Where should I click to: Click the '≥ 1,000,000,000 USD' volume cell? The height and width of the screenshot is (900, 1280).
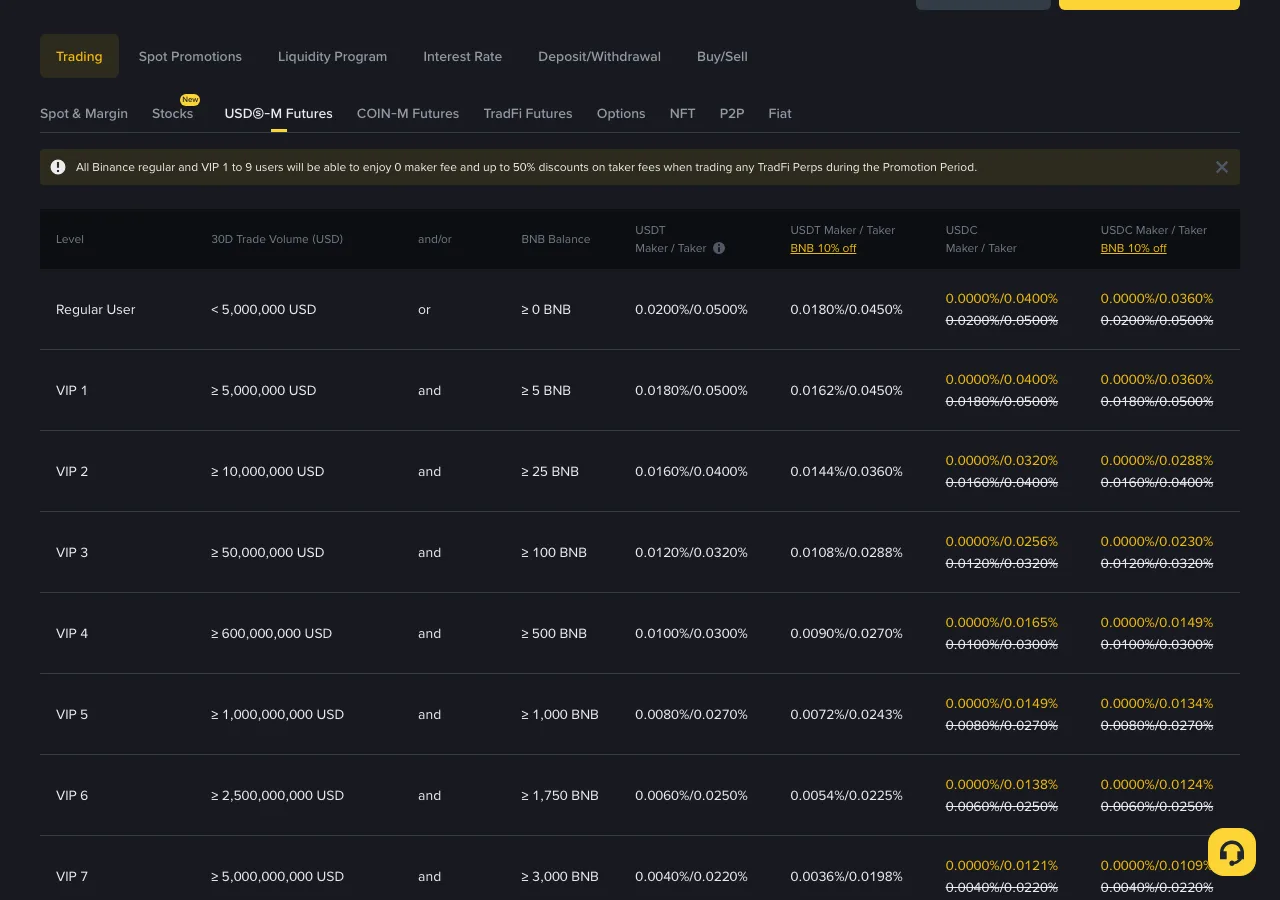point(277,714)
